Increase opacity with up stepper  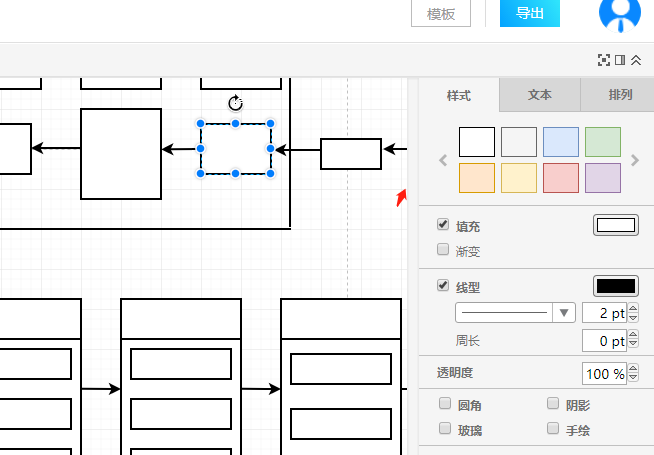[x=633, y=369]
